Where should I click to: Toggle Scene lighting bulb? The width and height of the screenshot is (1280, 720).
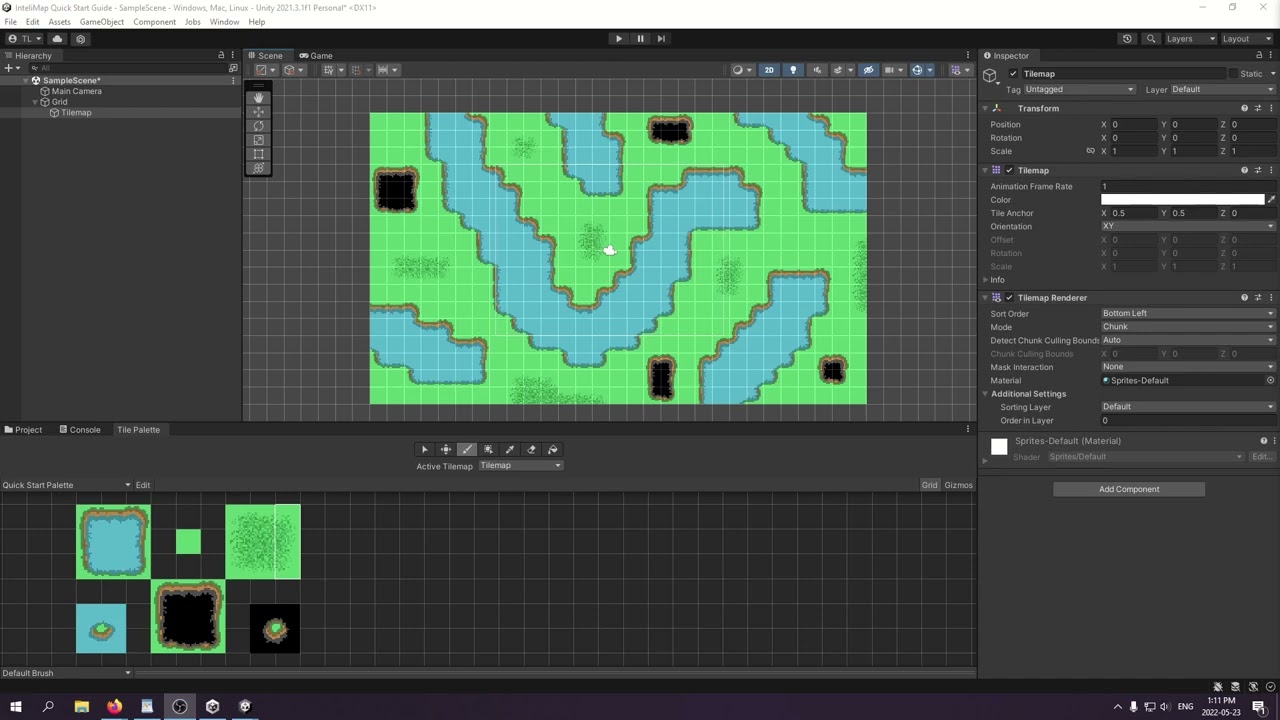tap(793, 70)
